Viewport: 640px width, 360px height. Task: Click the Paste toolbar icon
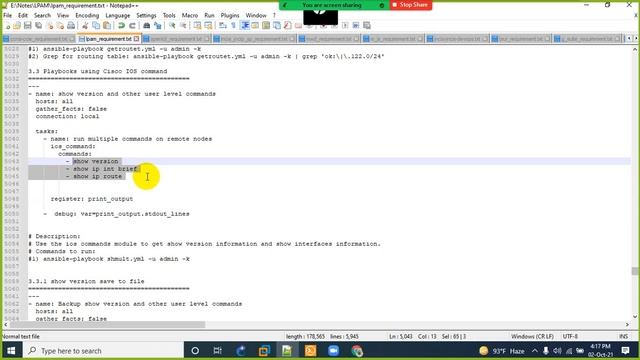107,26
